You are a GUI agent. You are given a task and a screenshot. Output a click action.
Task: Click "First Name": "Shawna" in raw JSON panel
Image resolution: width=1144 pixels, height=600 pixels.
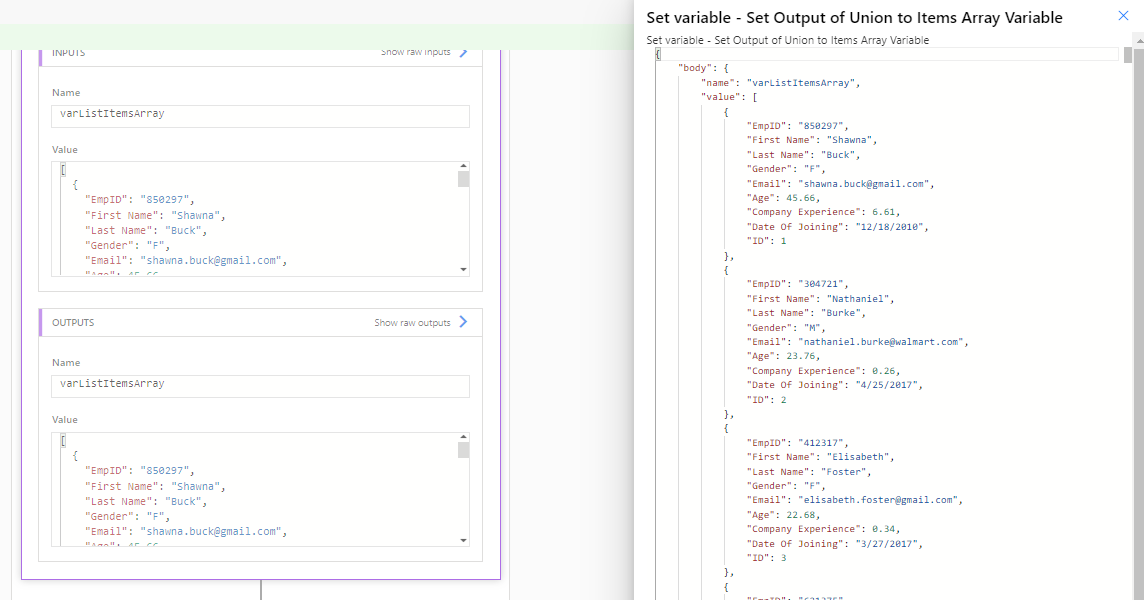(811, 139)
